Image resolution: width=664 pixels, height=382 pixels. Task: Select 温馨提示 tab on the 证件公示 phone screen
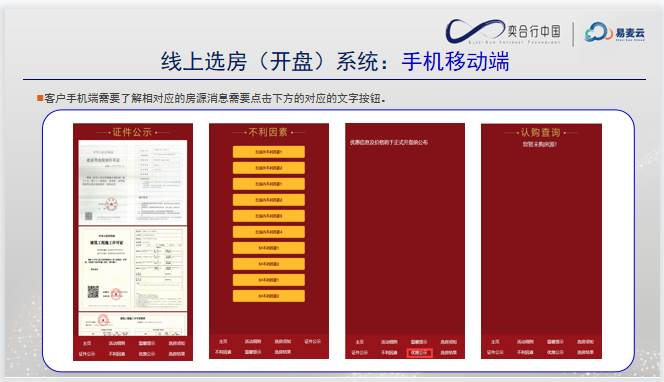[x=147, y=343]
